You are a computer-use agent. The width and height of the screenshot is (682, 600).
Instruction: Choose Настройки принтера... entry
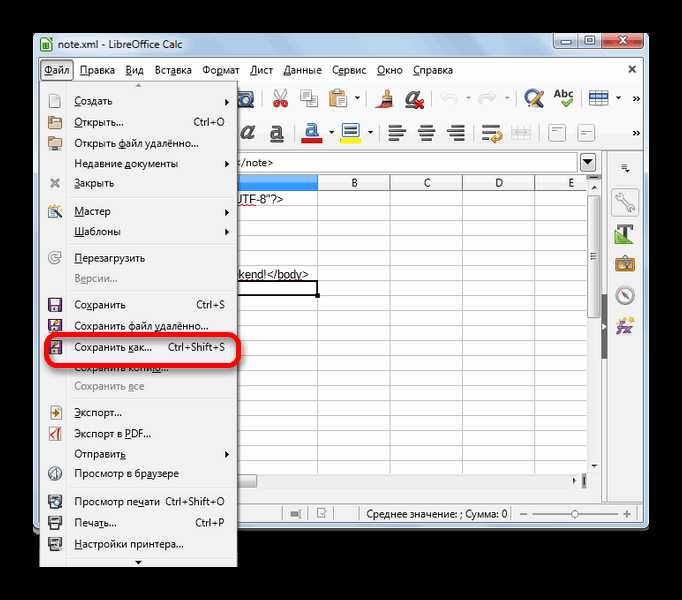[x=139, y=544]
